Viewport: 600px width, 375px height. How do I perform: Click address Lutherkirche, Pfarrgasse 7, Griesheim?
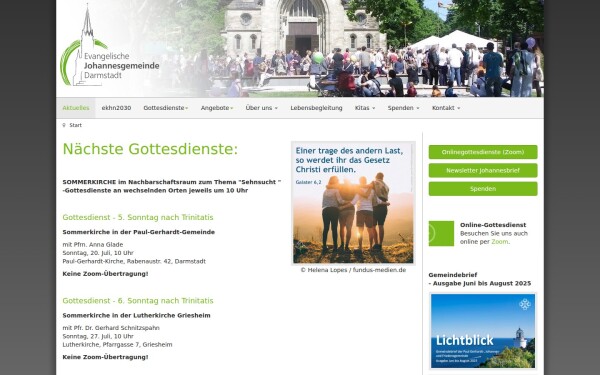117,345
